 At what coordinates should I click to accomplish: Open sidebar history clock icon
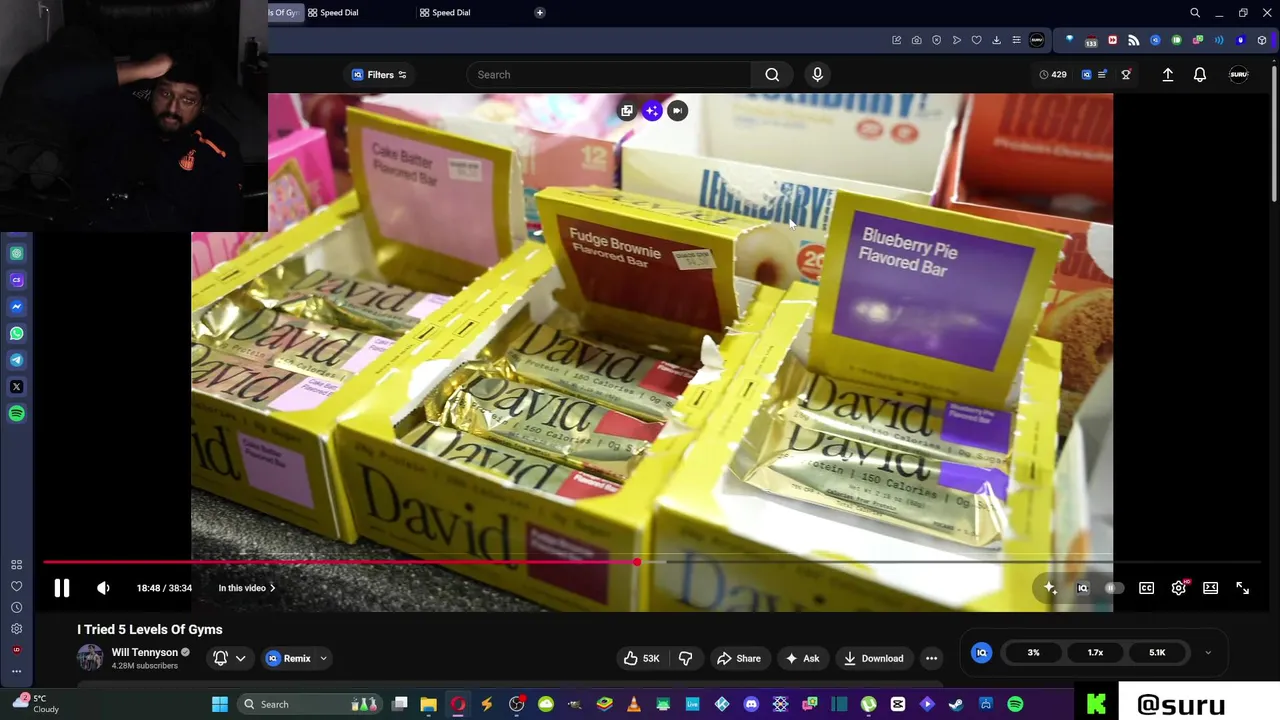click(x=16, y=608)
